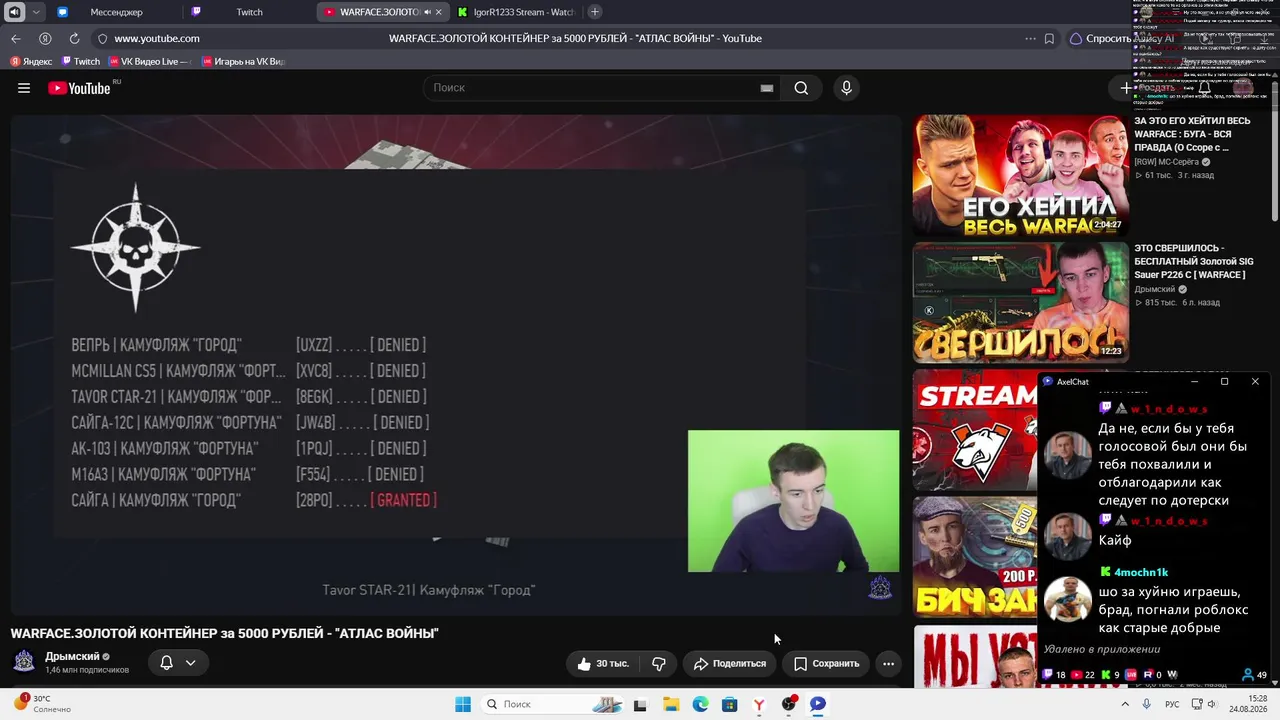Open the Дрымский channel avatar

pyautogui.click(x=24, y=662)
